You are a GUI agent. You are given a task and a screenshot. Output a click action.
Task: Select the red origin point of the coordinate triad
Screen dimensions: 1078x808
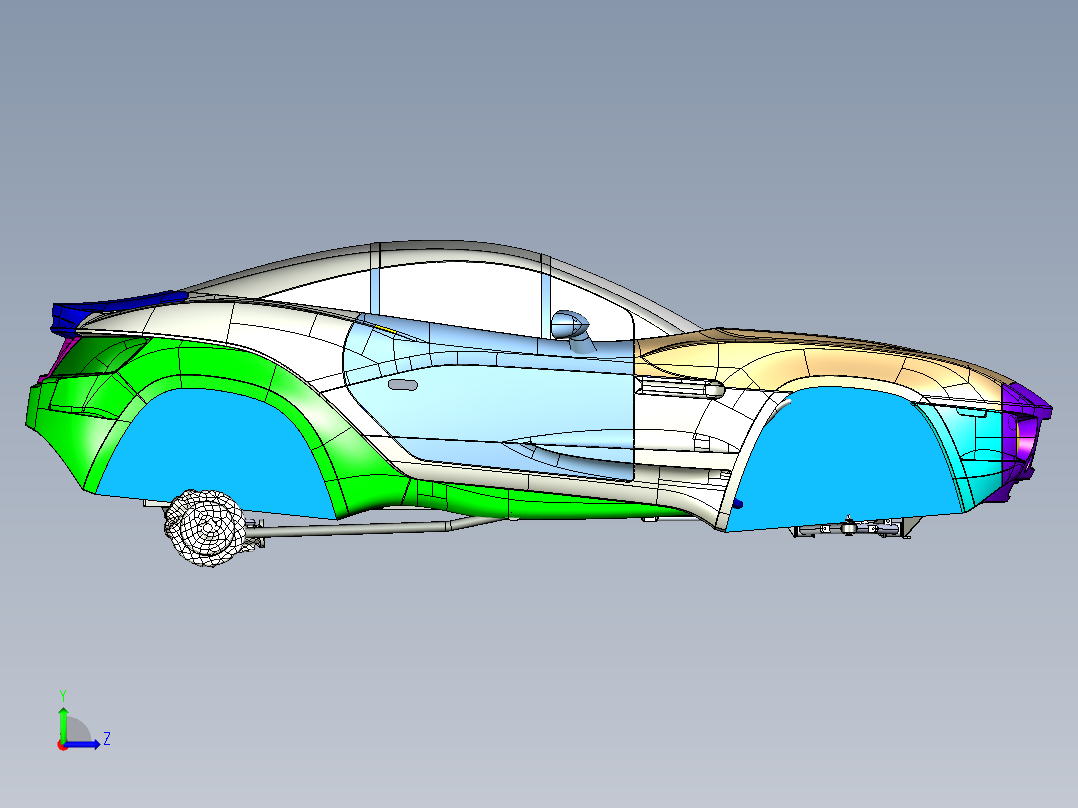point(63,745)
